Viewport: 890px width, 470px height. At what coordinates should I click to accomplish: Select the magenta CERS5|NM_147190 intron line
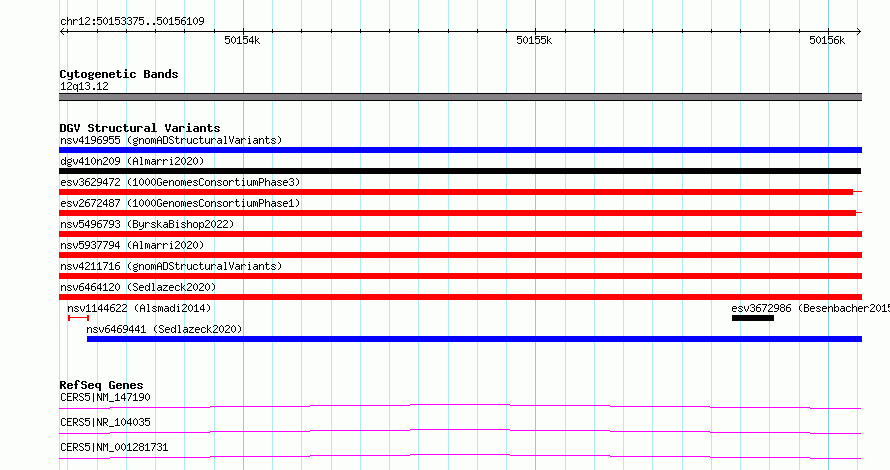pos(460,406)
